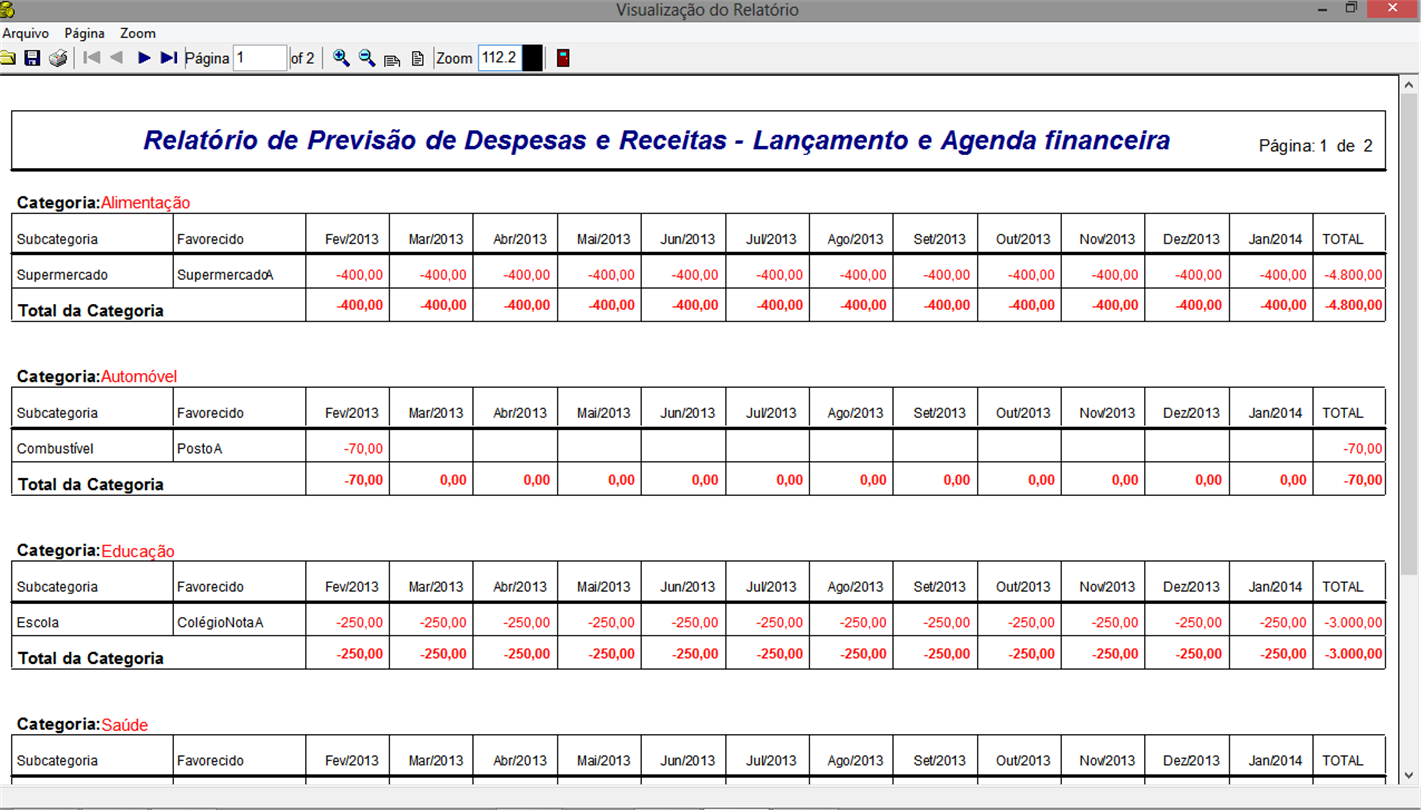Go to the previous page
Image resolution: width=1421 pixels, height=810 pixels.
tap(117, 58)
